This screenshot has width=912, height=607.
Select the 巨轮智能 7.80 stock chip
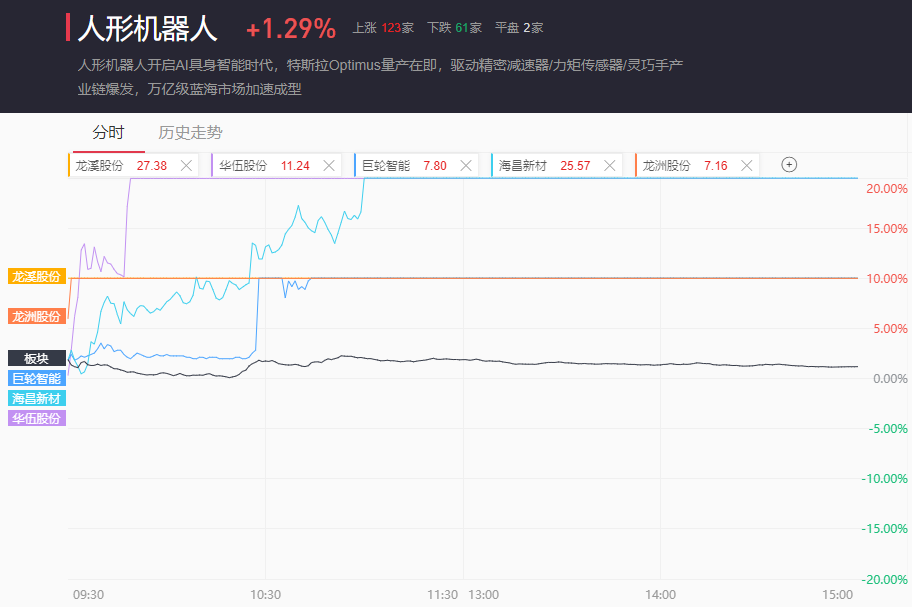(403, 166)
